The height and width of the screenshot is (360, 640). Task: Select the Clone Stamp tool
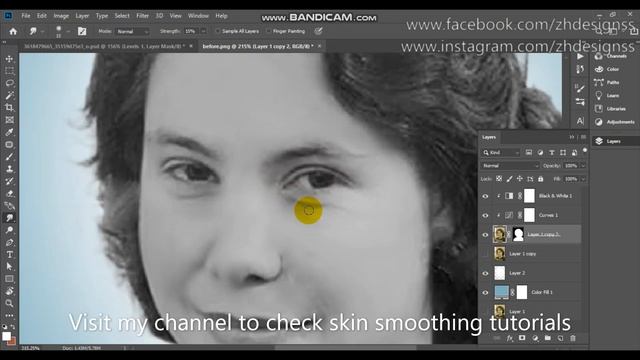coord(9,169)
